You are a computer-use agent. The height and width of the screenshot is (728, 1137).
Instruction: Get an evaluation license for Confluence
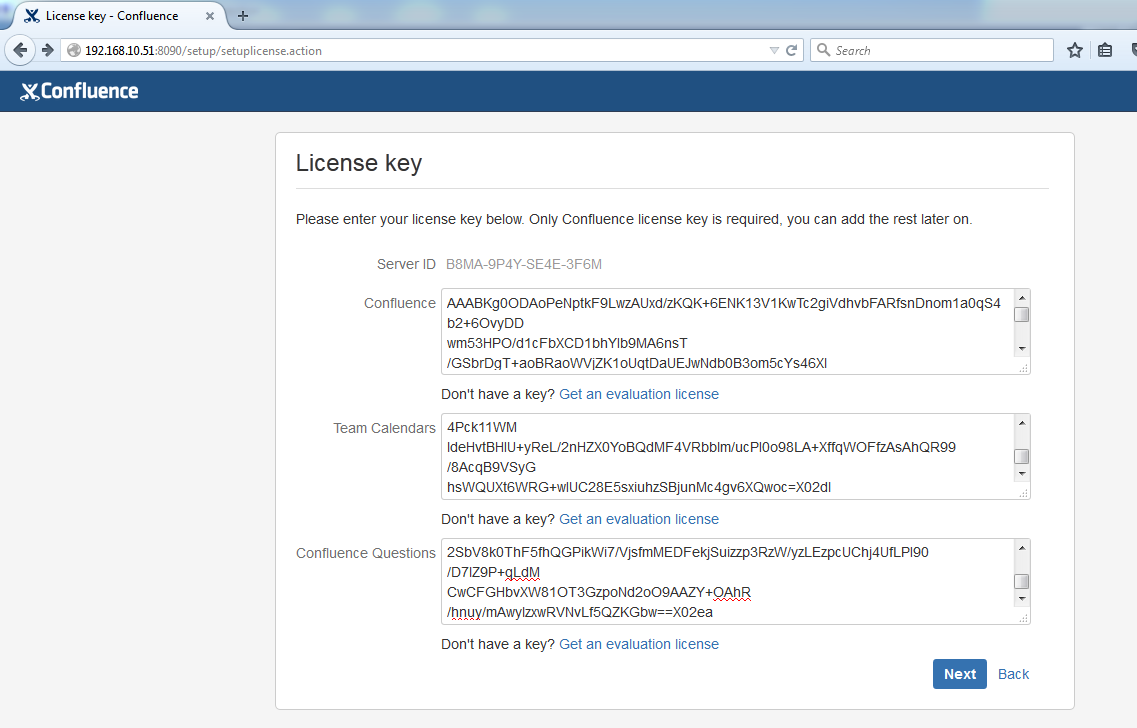639,394
